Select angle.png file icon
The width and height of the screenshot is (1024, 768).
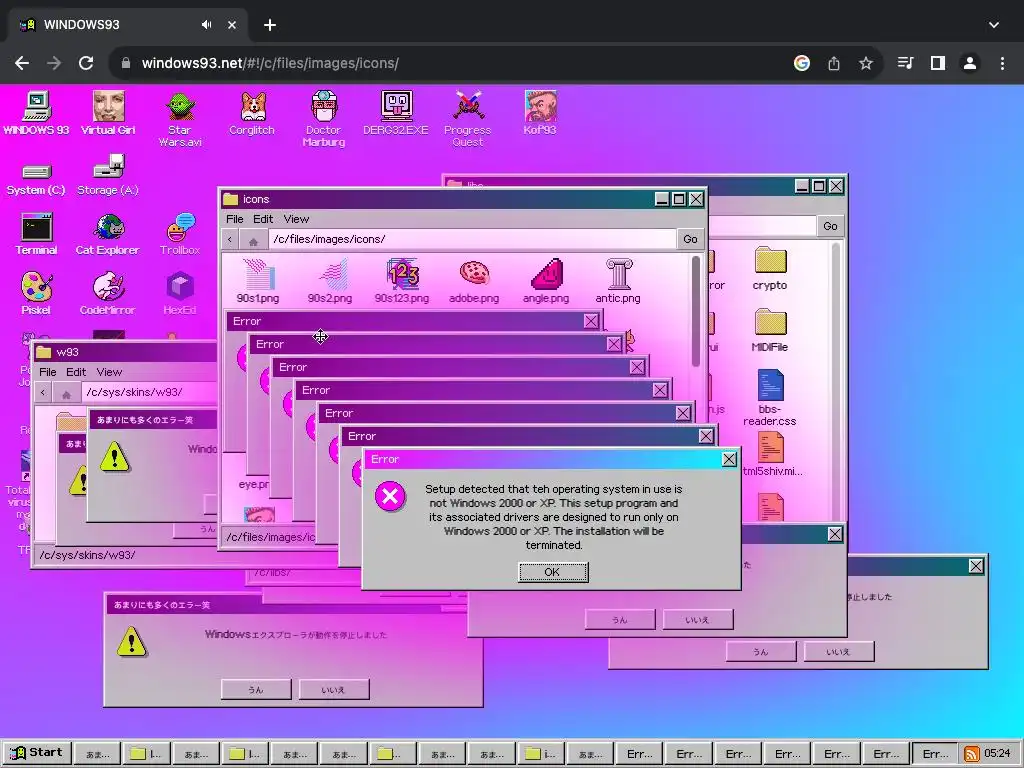546,281
